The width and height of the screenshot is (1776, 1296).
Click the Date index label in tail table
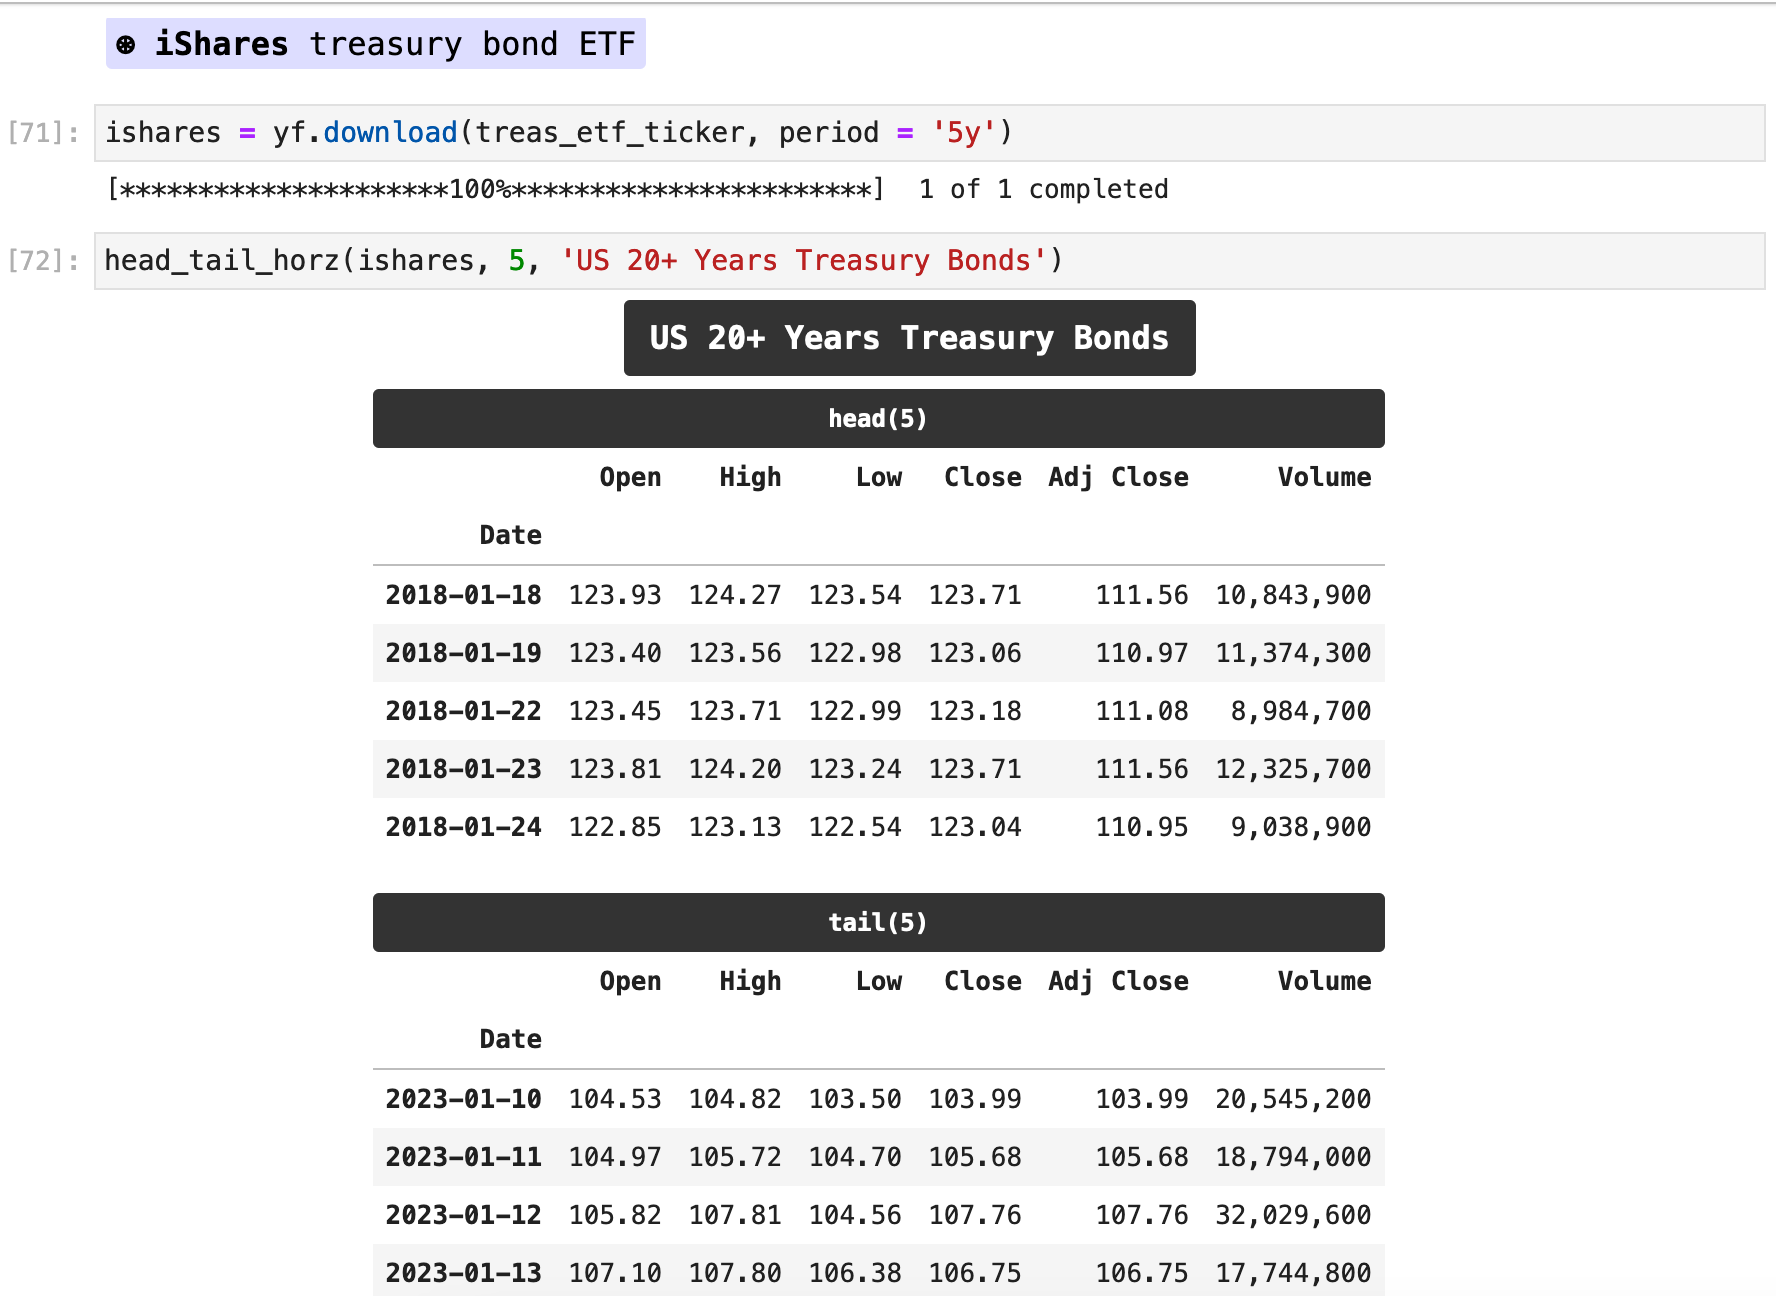point(510,1040)
